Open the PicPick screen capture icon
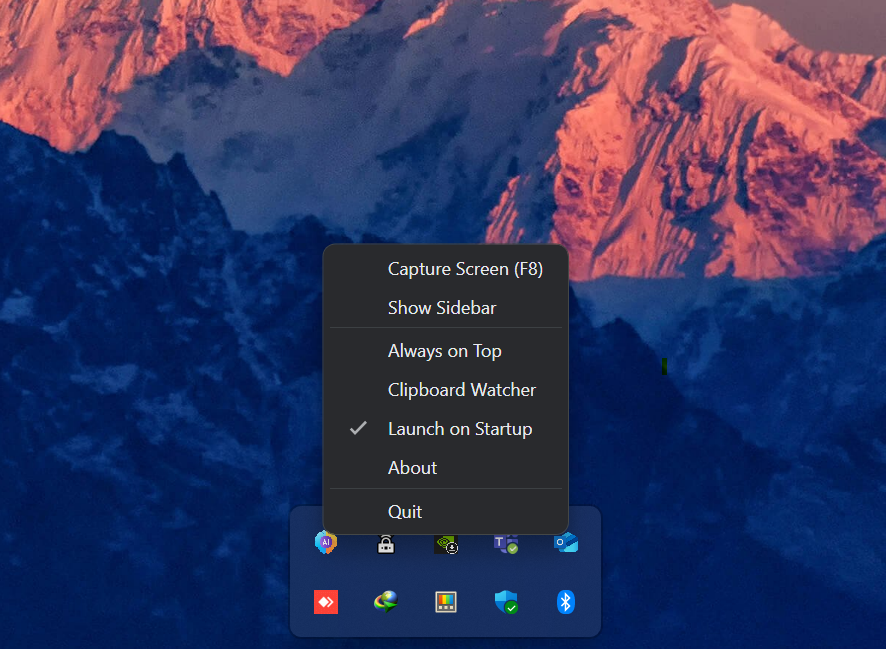 [445, 601]
